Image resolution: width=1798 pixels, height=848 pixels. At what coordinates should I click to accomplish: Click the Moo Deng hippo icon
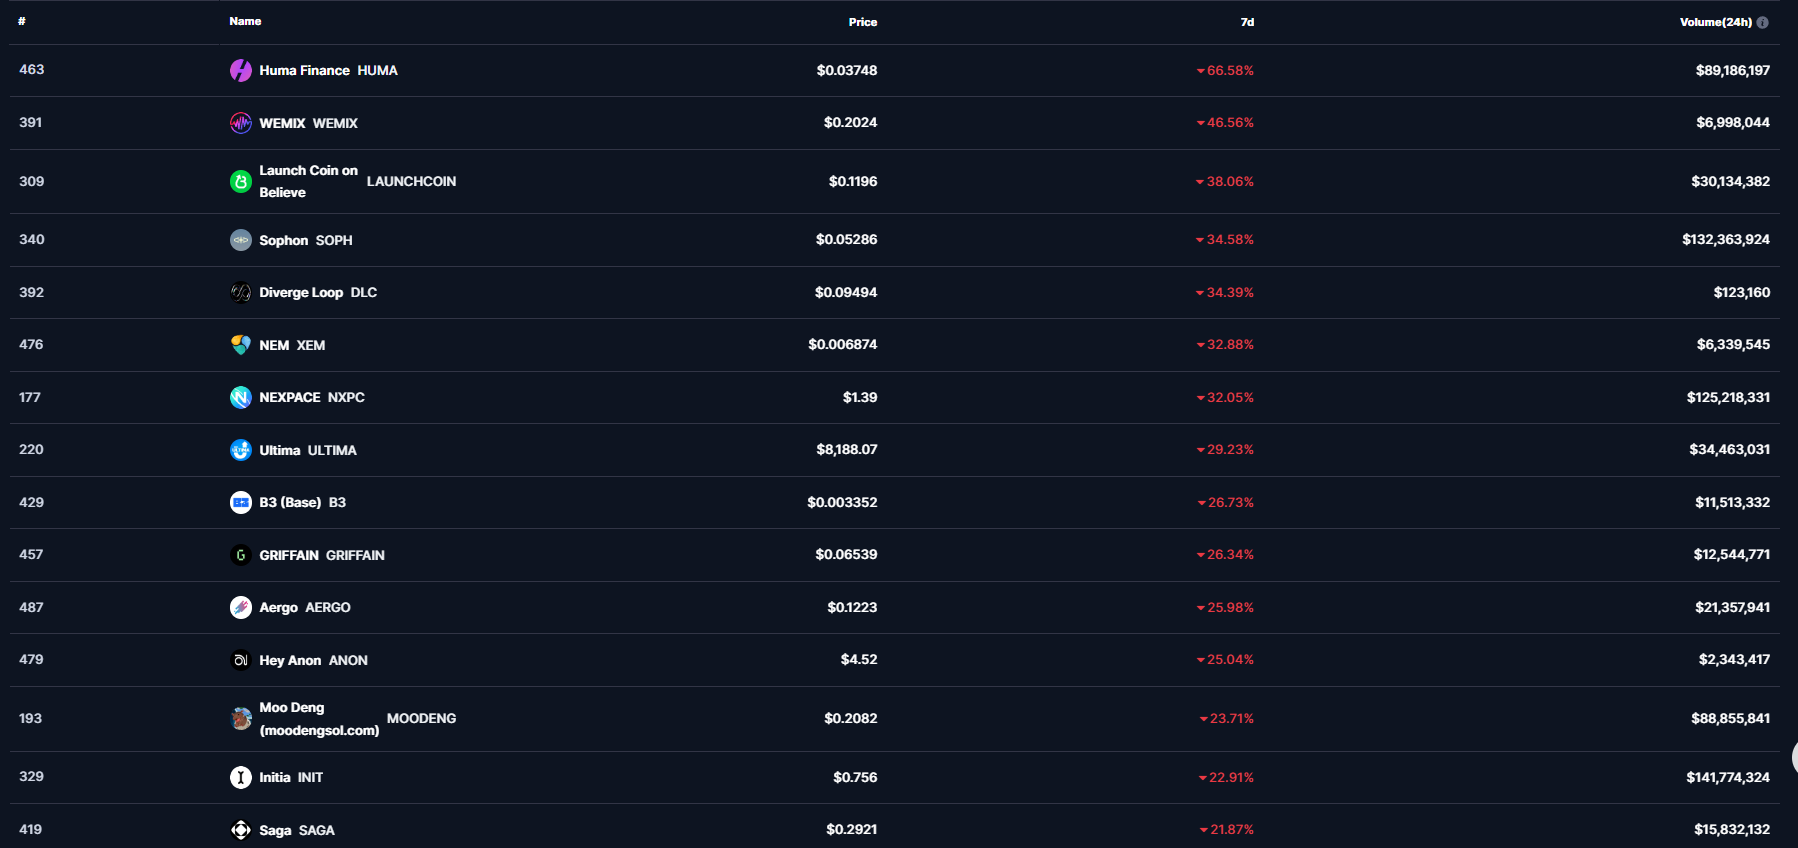241,718
